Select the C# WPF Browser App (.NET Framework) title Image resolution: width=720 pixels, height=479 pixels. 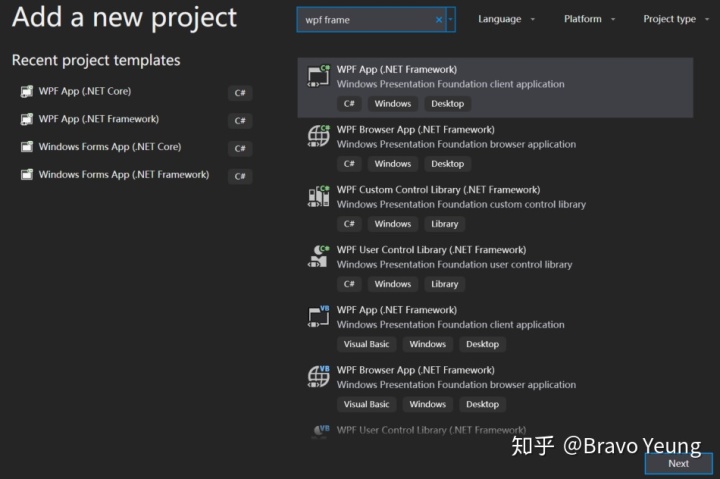(416, 130)
